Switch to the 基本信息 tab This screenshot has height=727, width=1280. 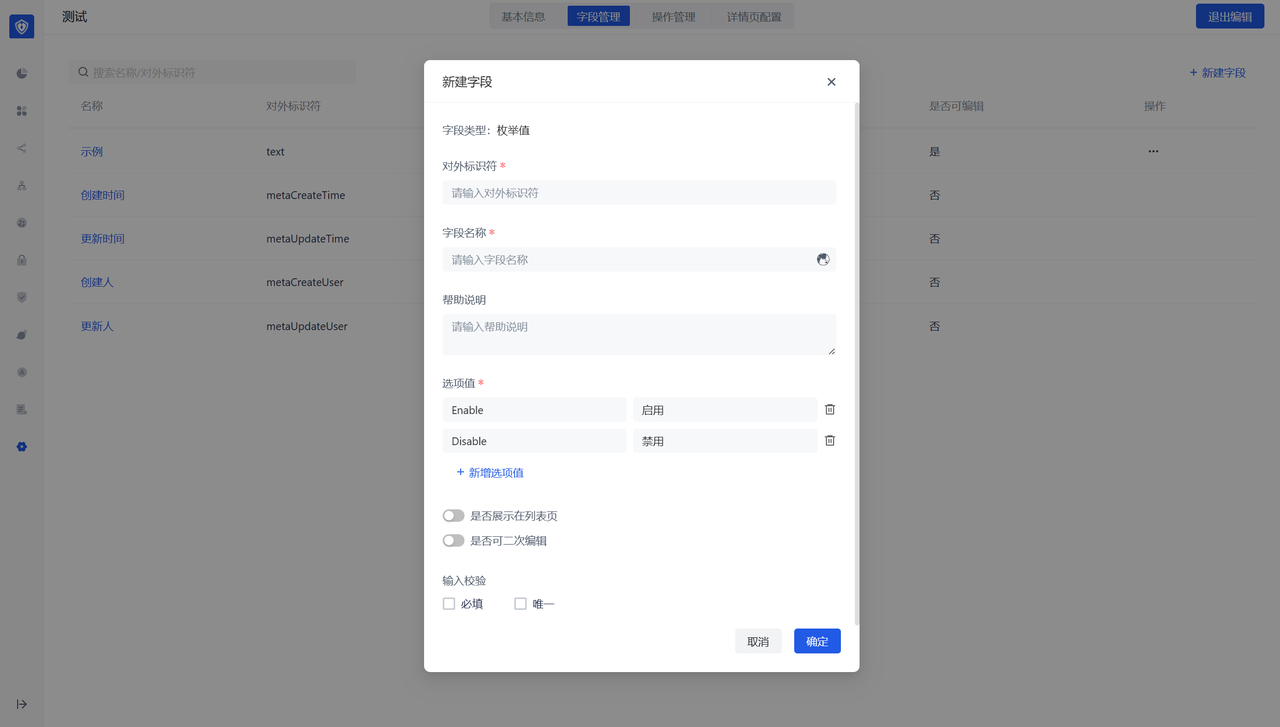[523, 17]
